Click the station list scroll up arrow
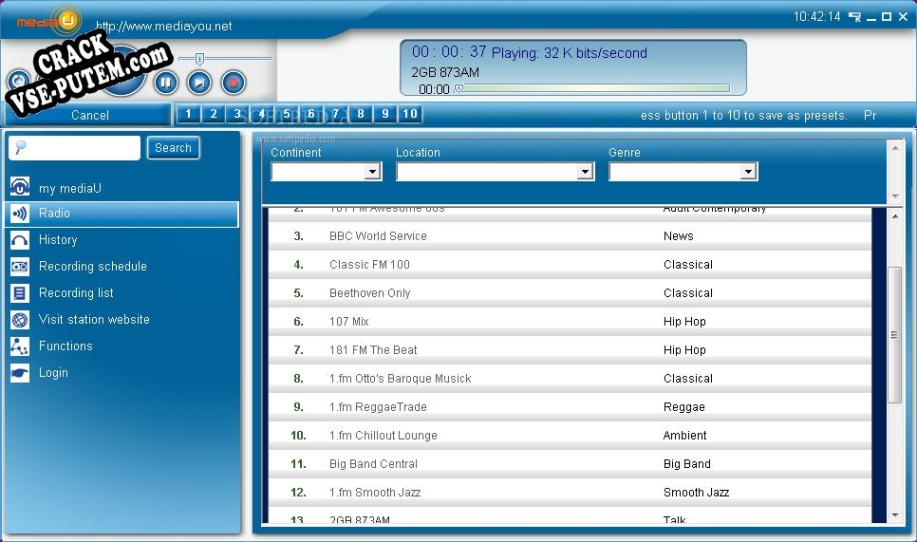The width and height of the screenshot is (917, 542). coord(895,216)
